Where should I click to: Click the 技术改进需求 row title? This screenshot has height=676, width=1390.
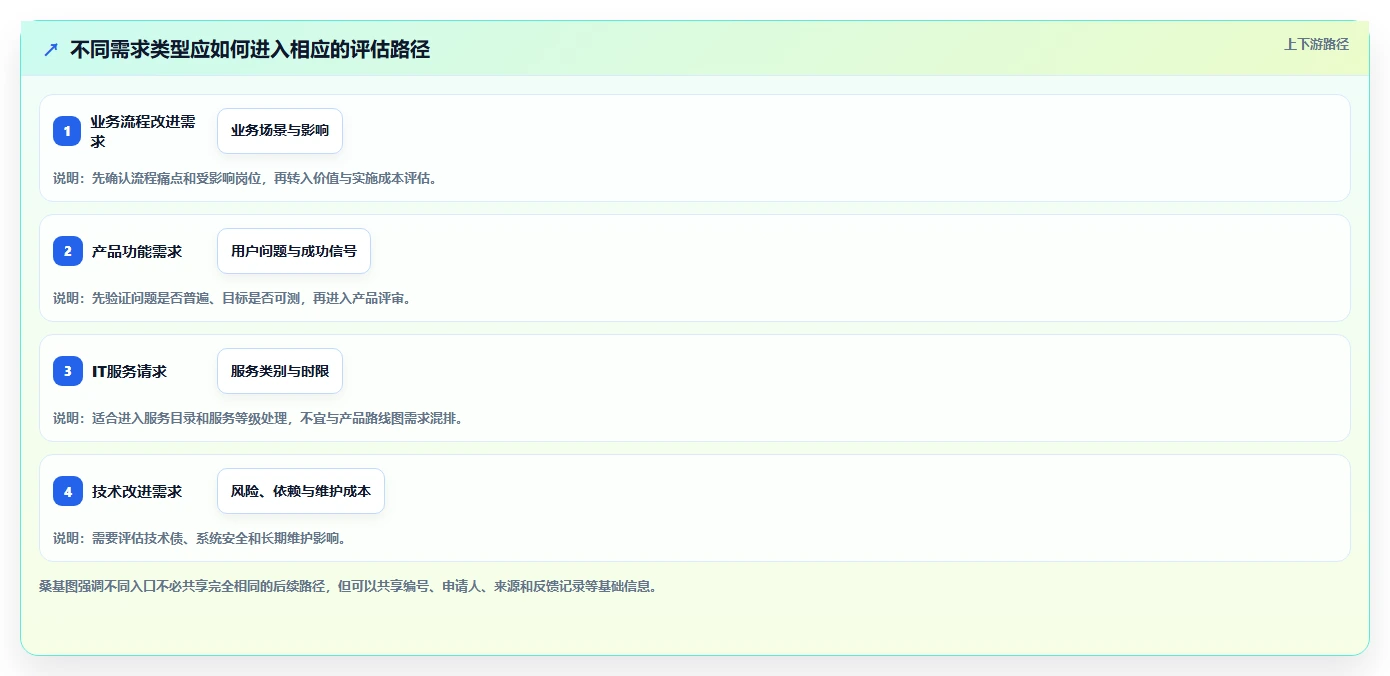137,492
